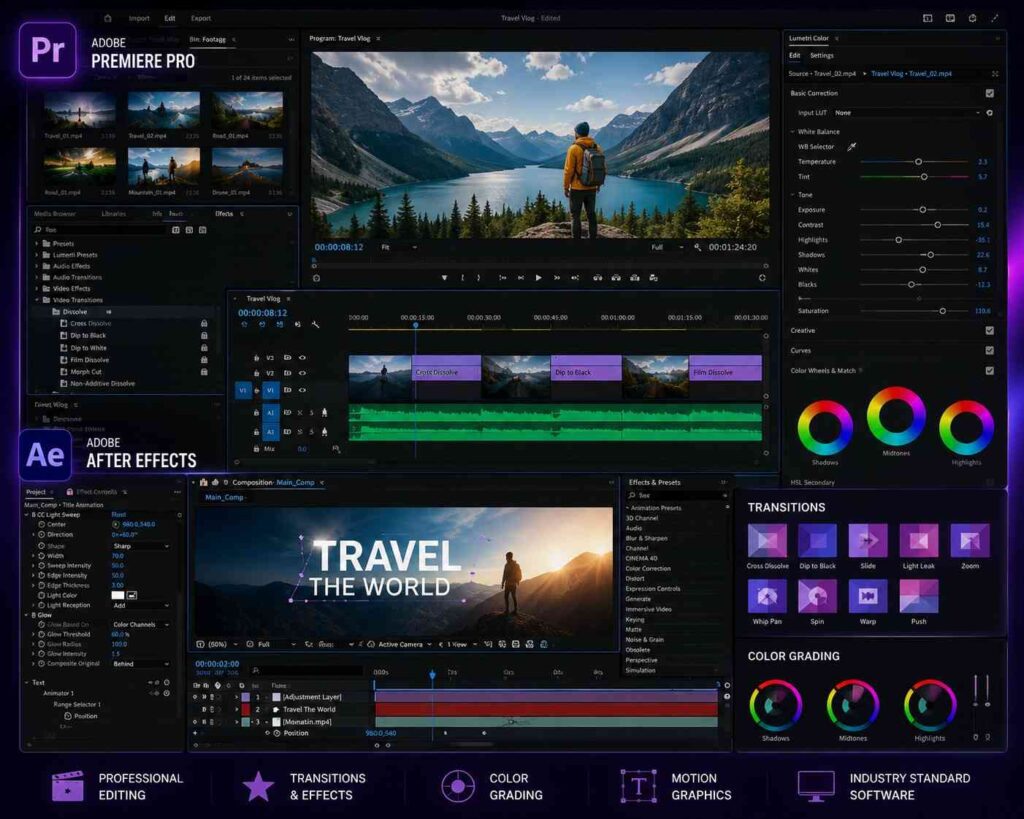Image resolution: width=1024 pixels, height=819 pixels.
Task: Open the Import menu
Action: click(x=139, y=18)
